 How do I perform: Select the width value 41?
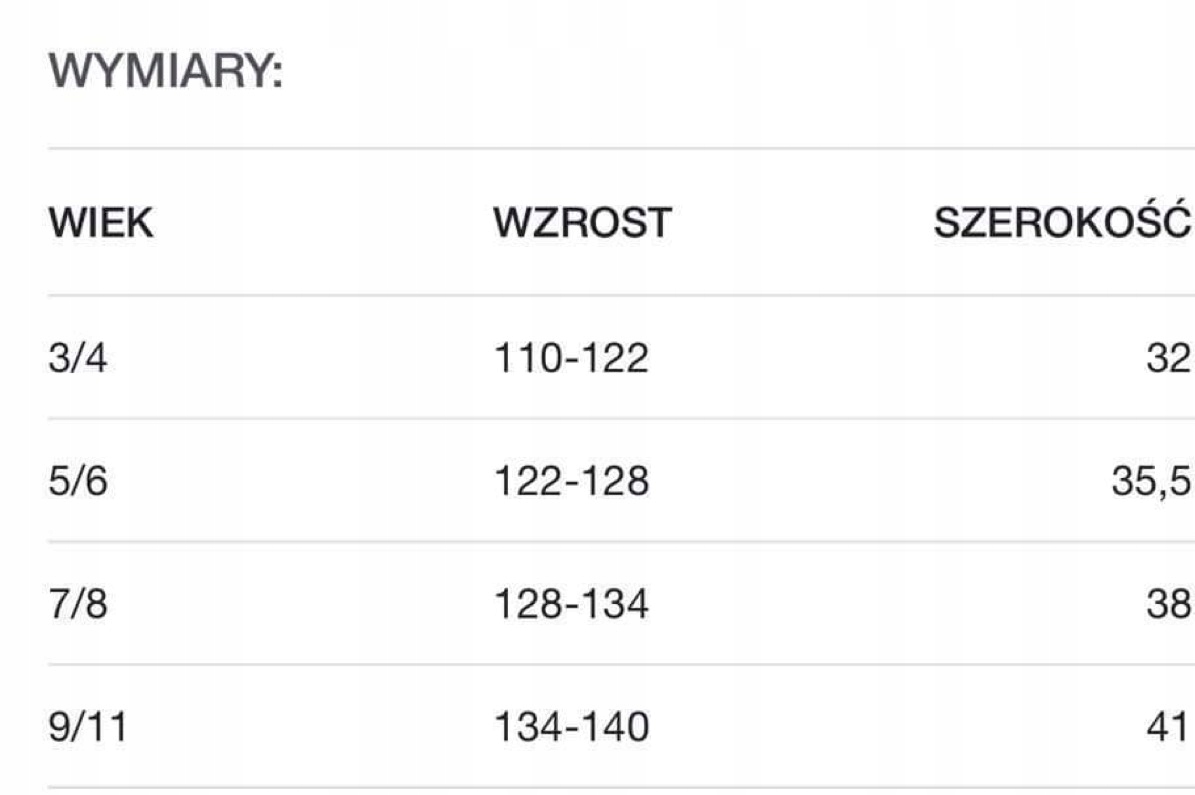(x=1168, y=728)
